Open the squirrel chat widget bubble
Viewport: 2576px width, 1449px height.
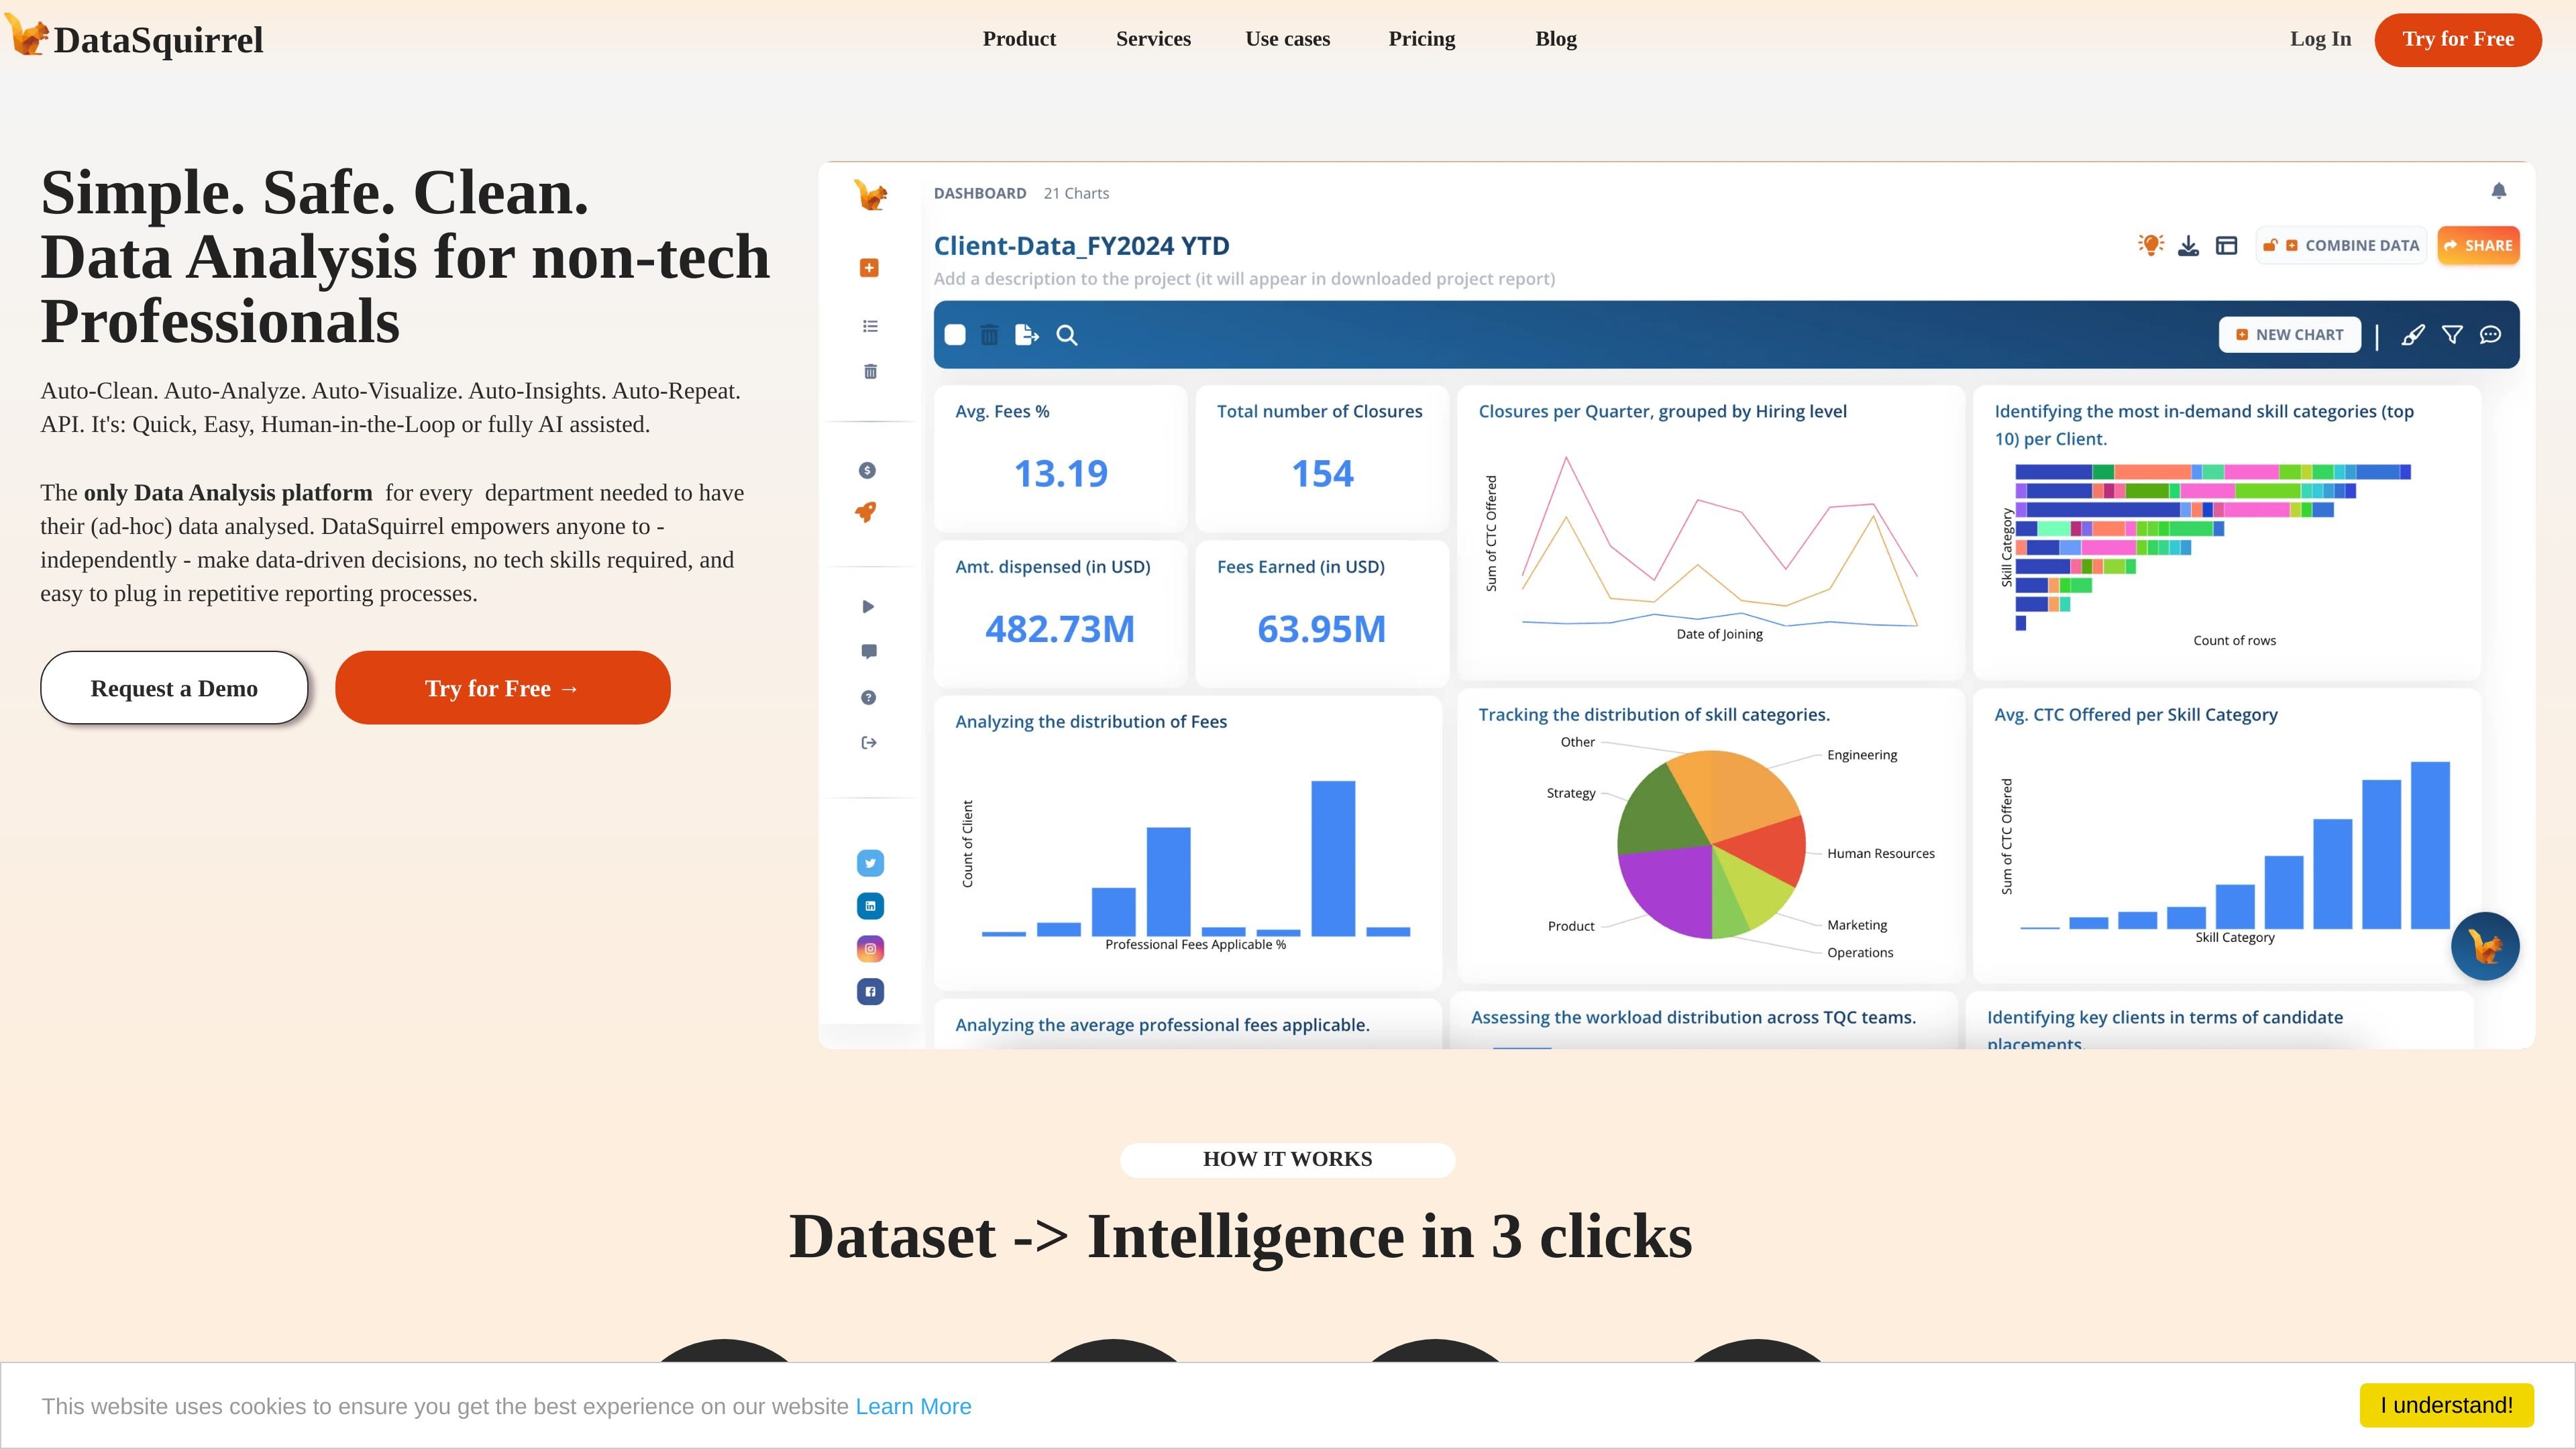(x=2485, y=946)
